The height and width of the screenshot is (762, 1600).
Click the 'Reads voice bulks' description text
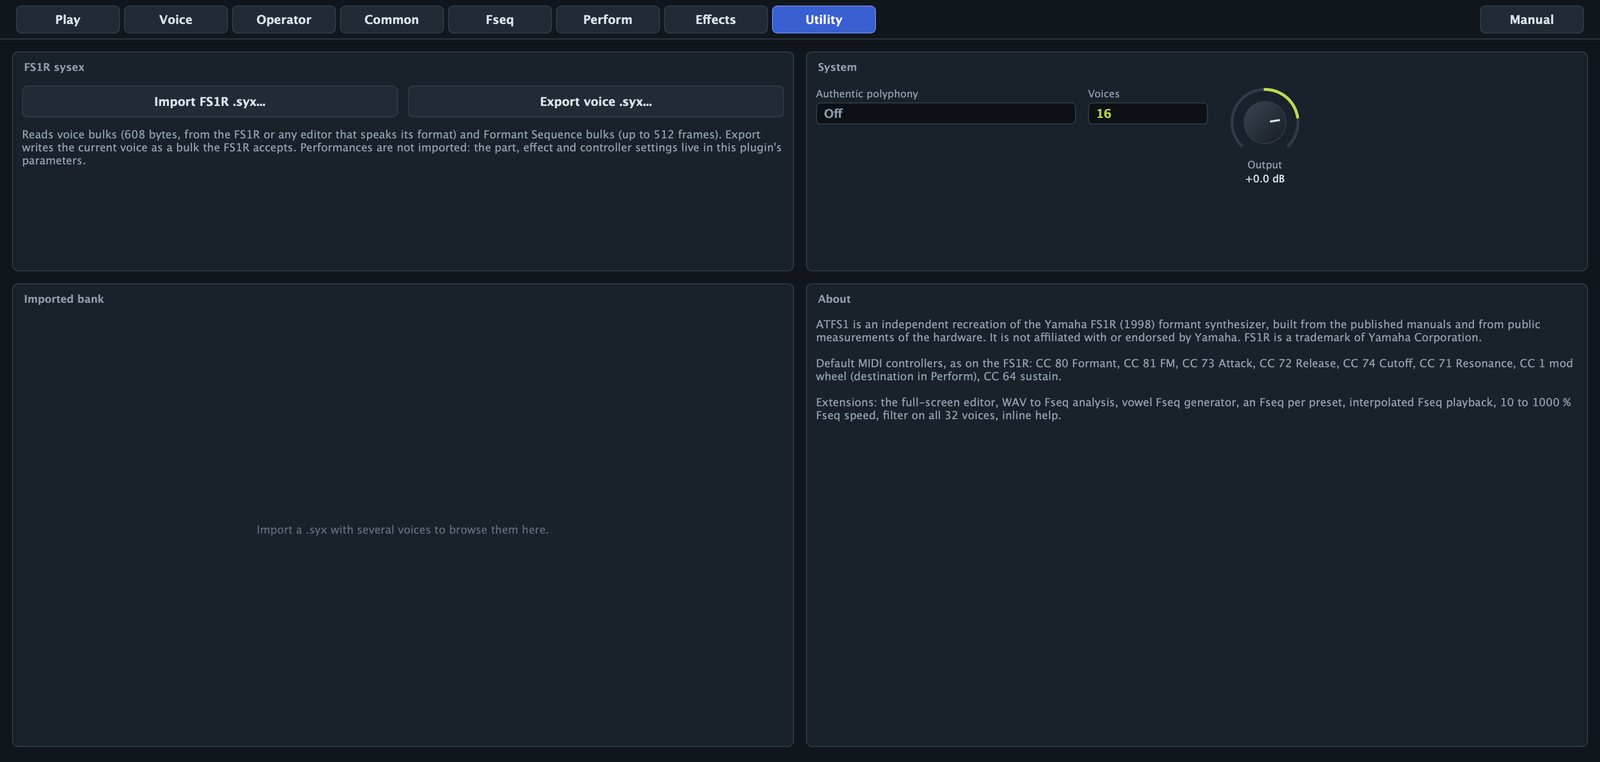pyautogui.click(x=402, y=148)
